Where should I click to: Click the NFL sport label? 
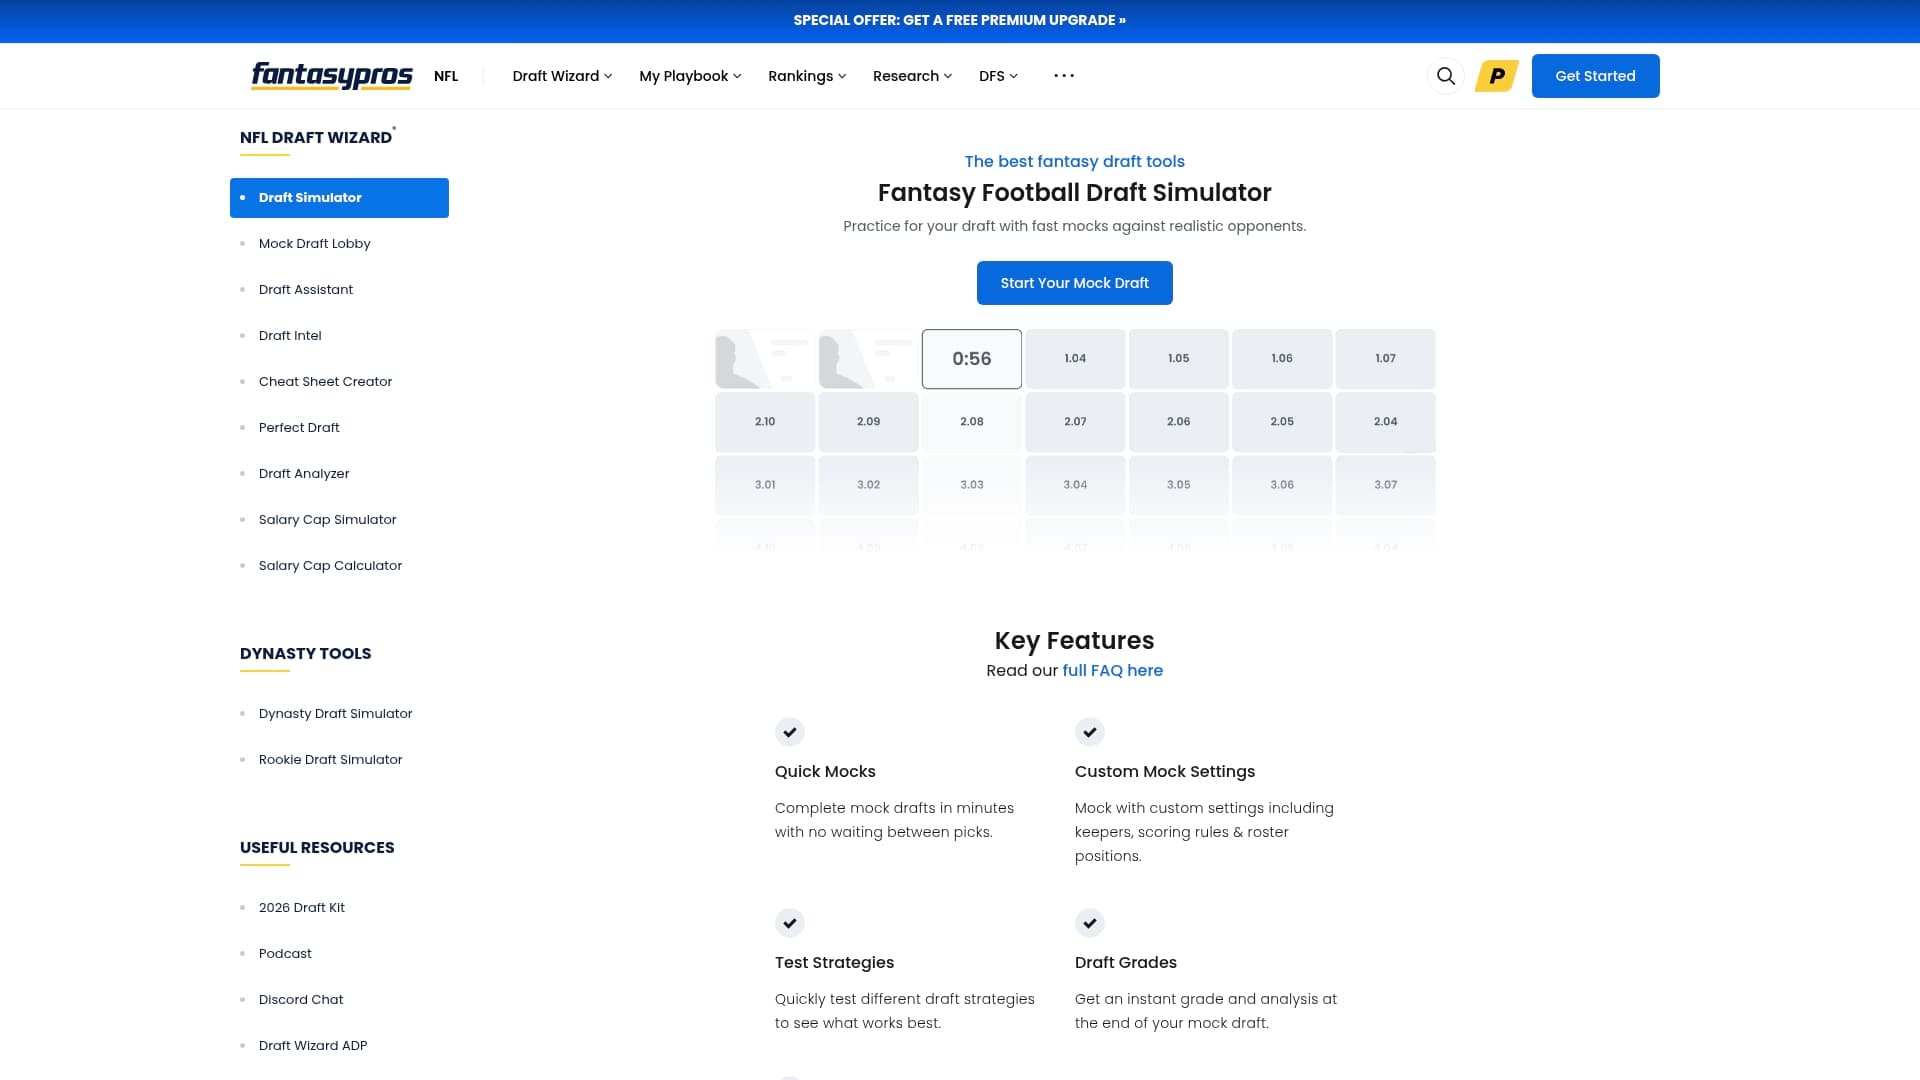click(x=446, y=76)
